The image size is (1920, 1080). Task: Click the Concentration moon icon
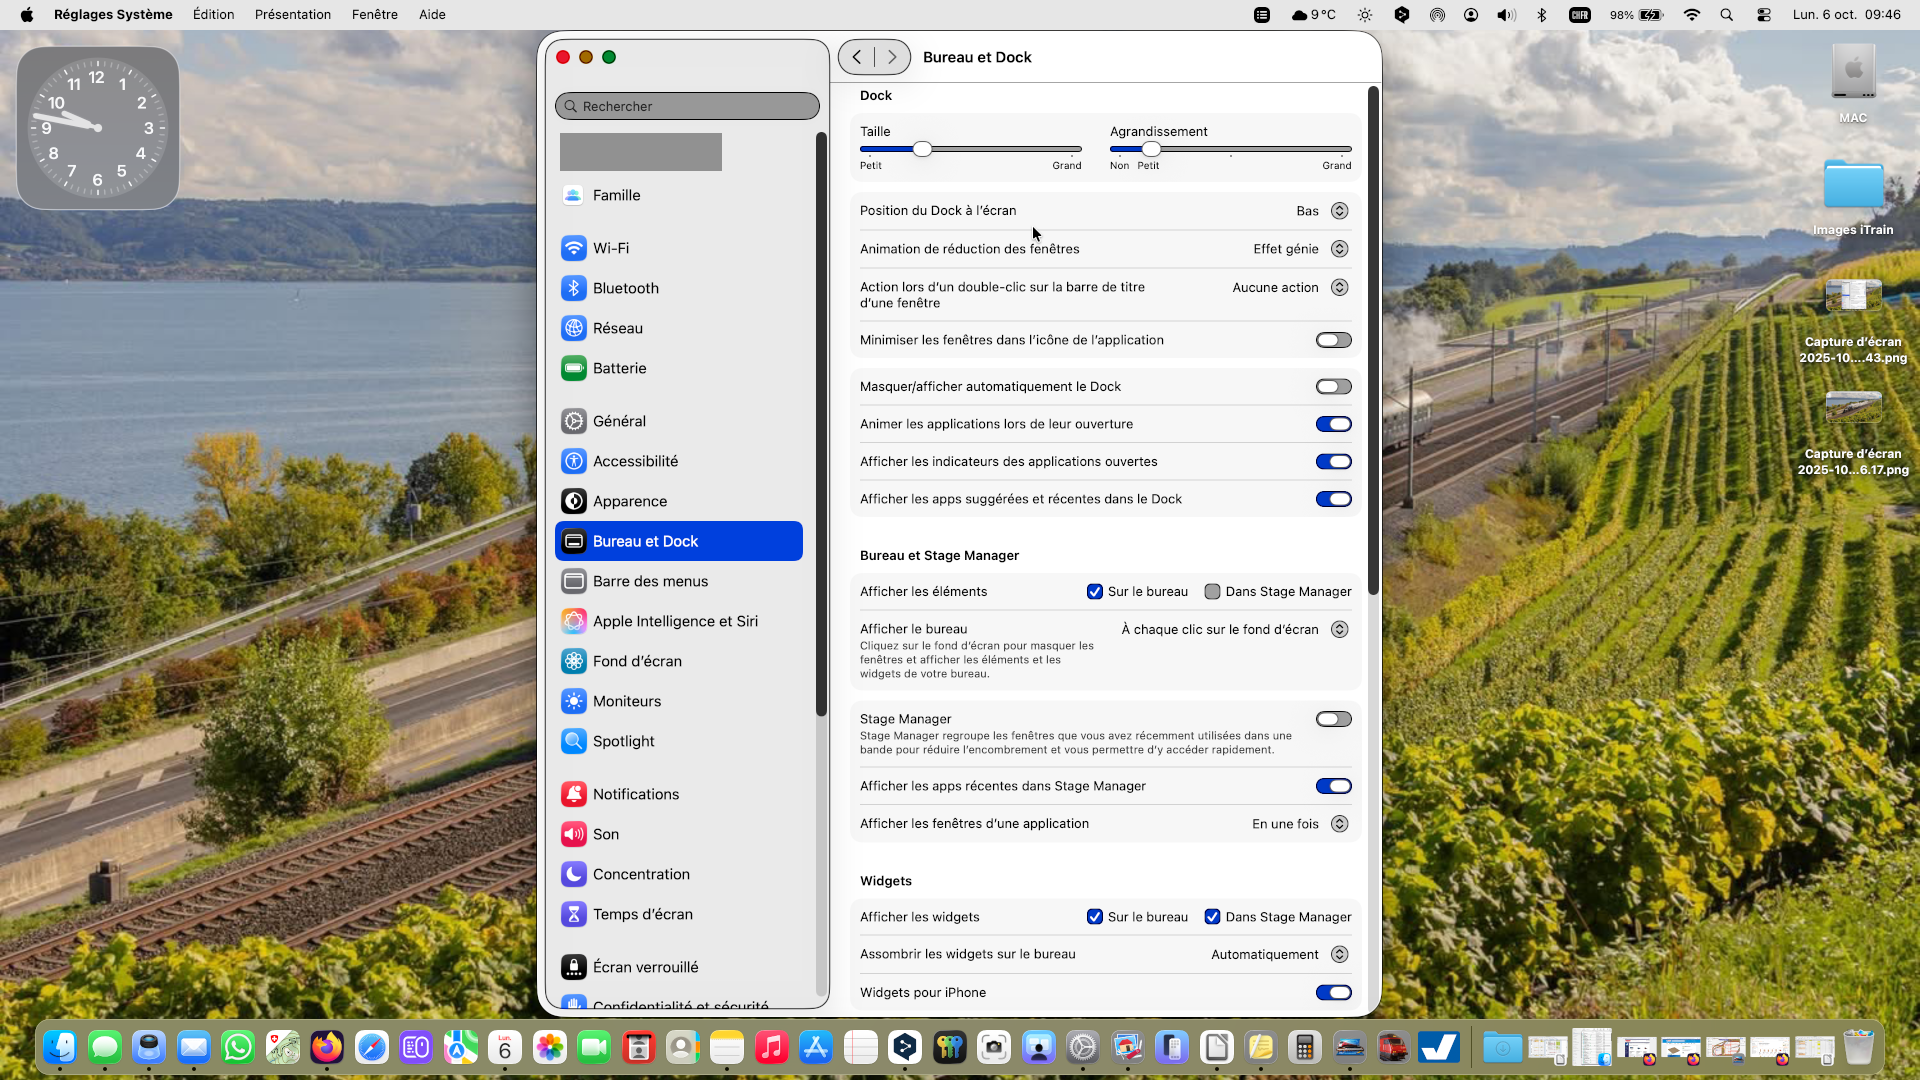pyautogui.click(x=573, y=874)
